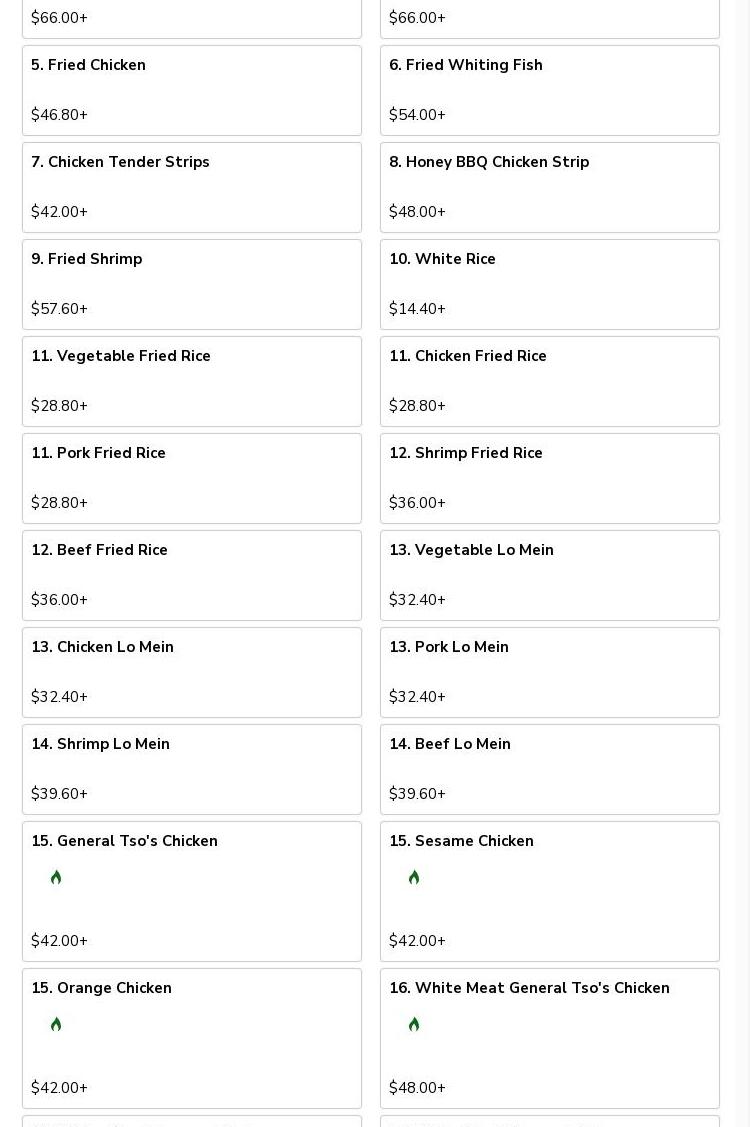Click the spicy flame icon under Sesame Chicken
Viewport: 750px width, 1127px height.
point(413,877)
